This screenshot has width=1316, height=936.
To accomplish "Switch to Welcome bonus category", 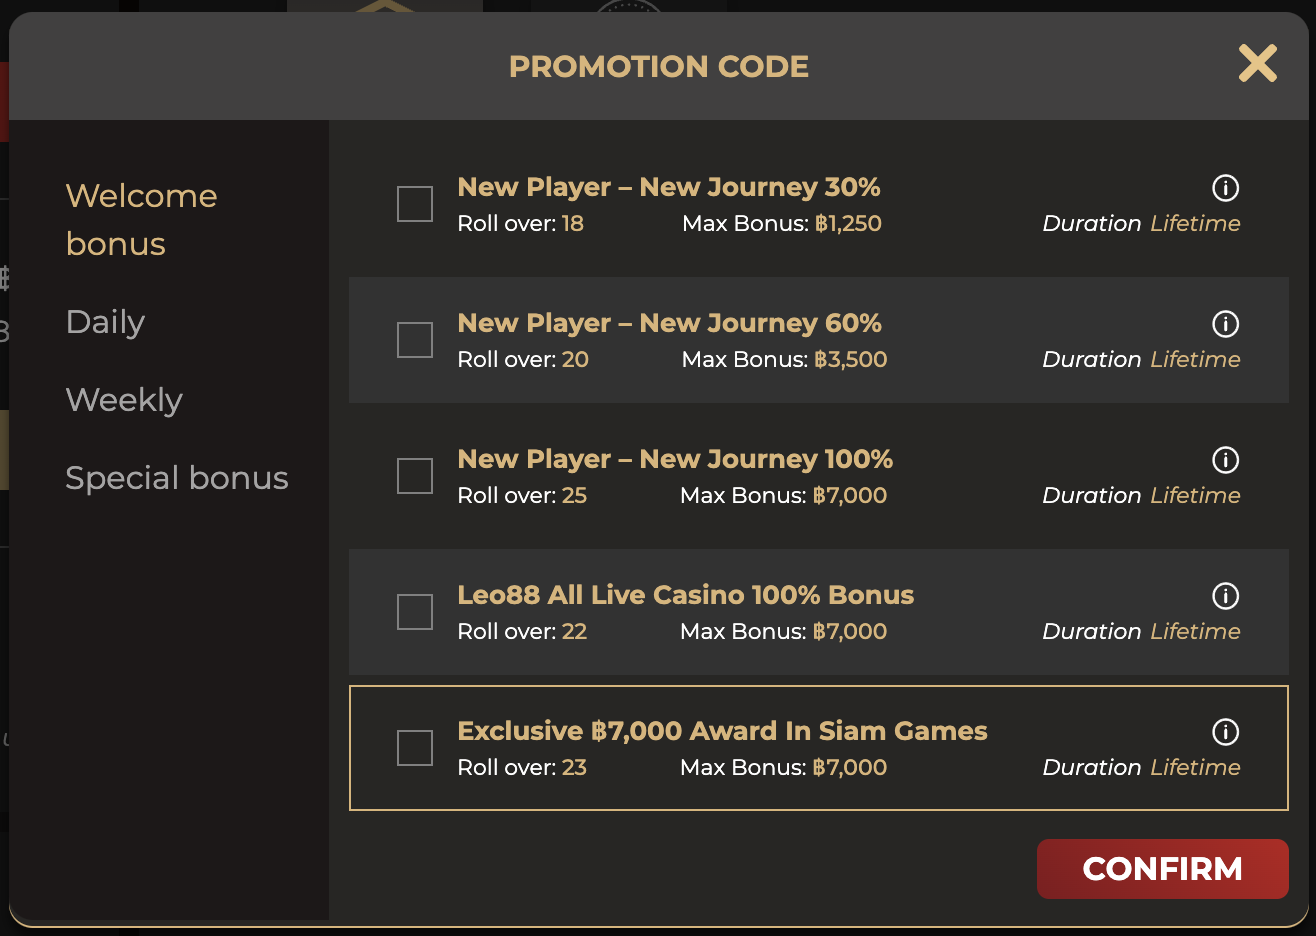I will point(141,220).
